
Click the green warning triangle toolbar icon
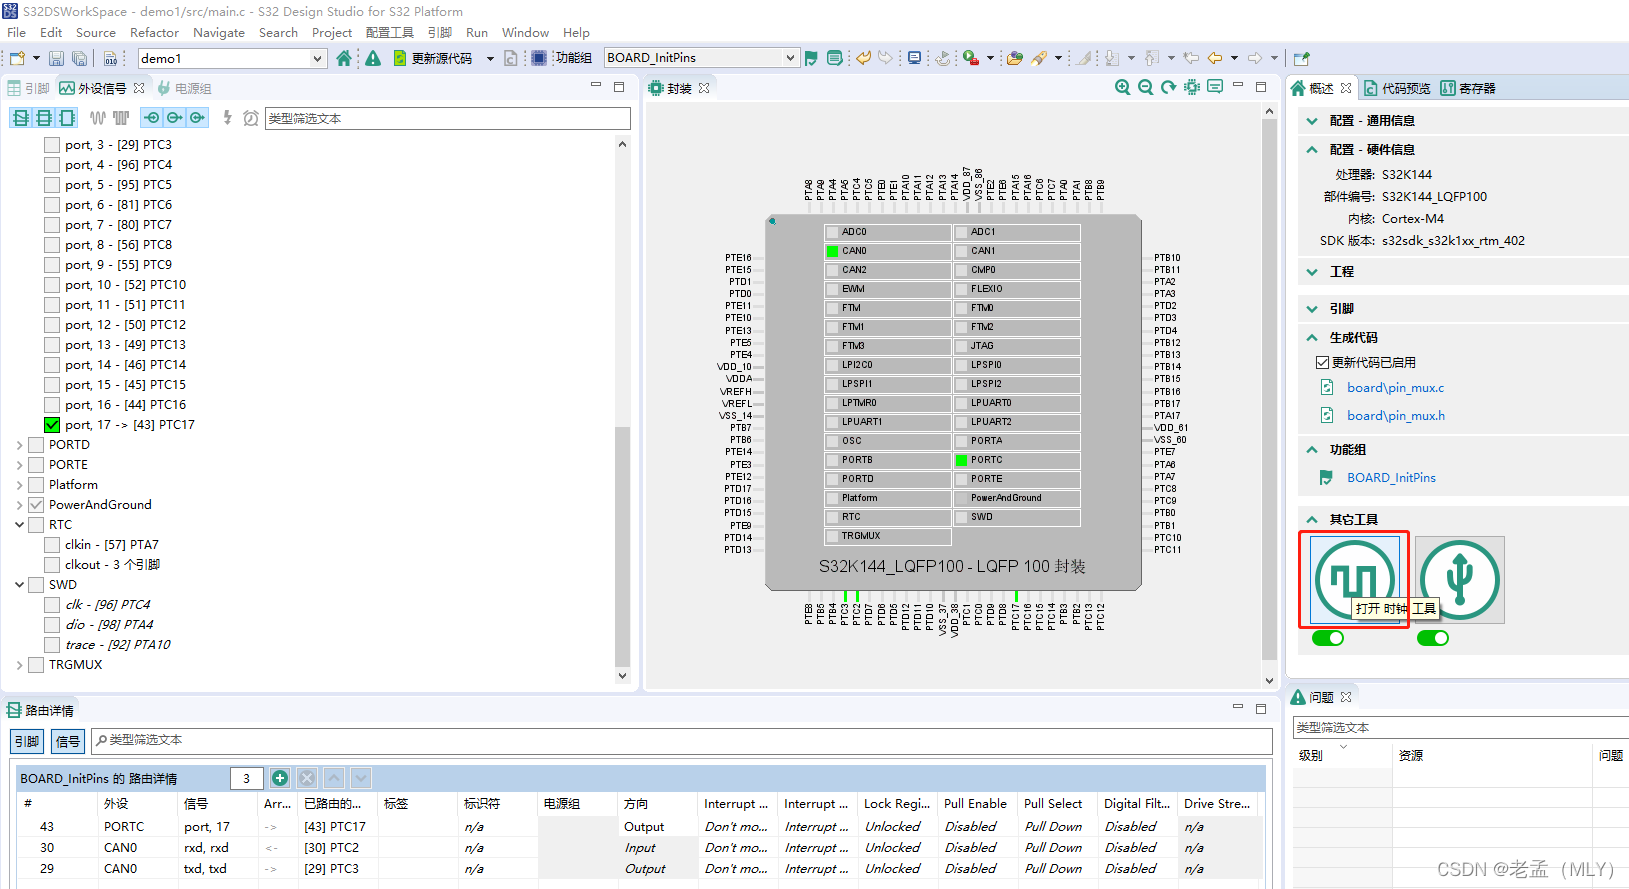point(373,58)
